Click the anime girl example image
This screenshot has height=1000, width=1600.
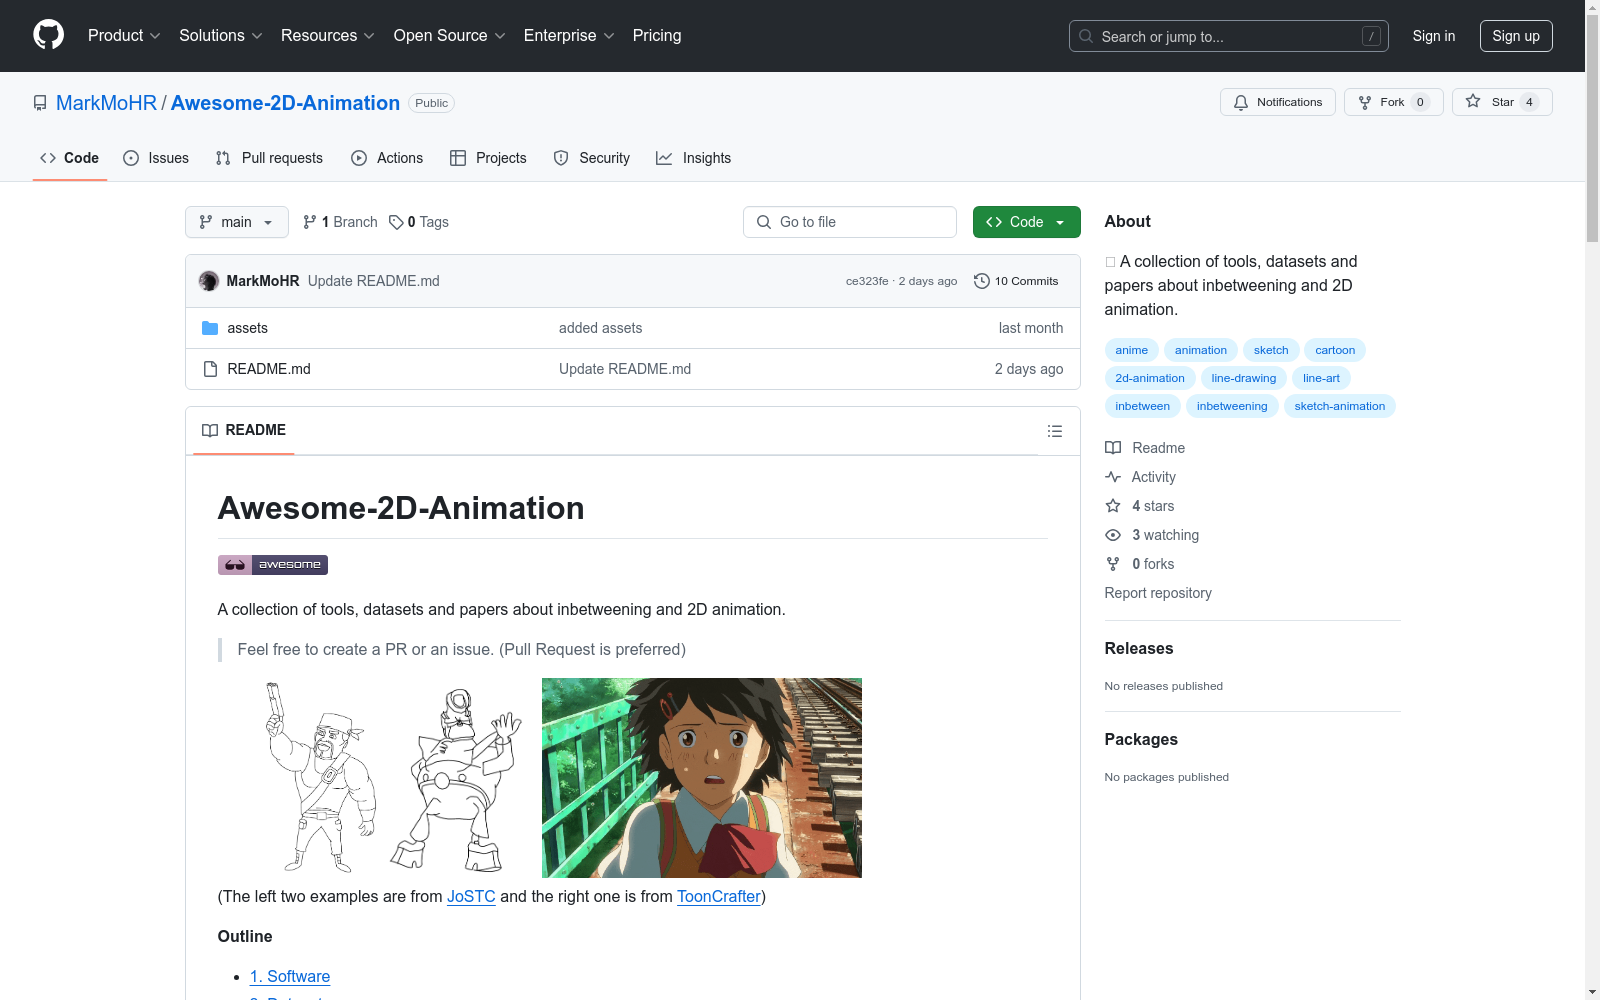[701, 778]
